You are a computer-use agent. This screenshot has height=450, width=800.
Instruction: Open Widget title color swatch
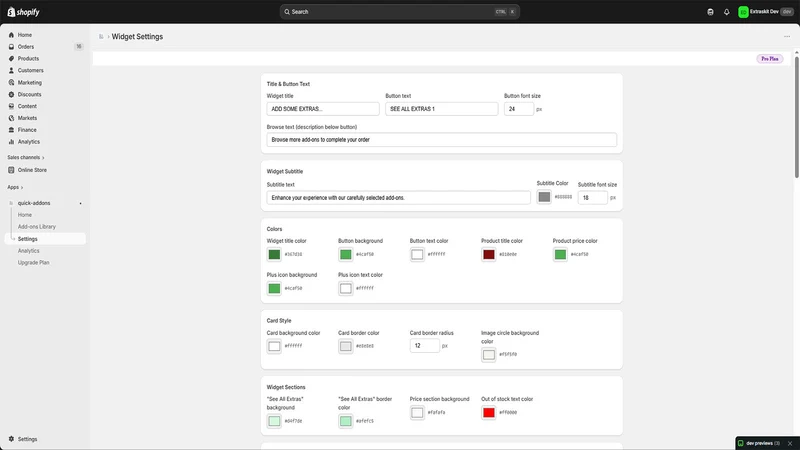(274, 254)
